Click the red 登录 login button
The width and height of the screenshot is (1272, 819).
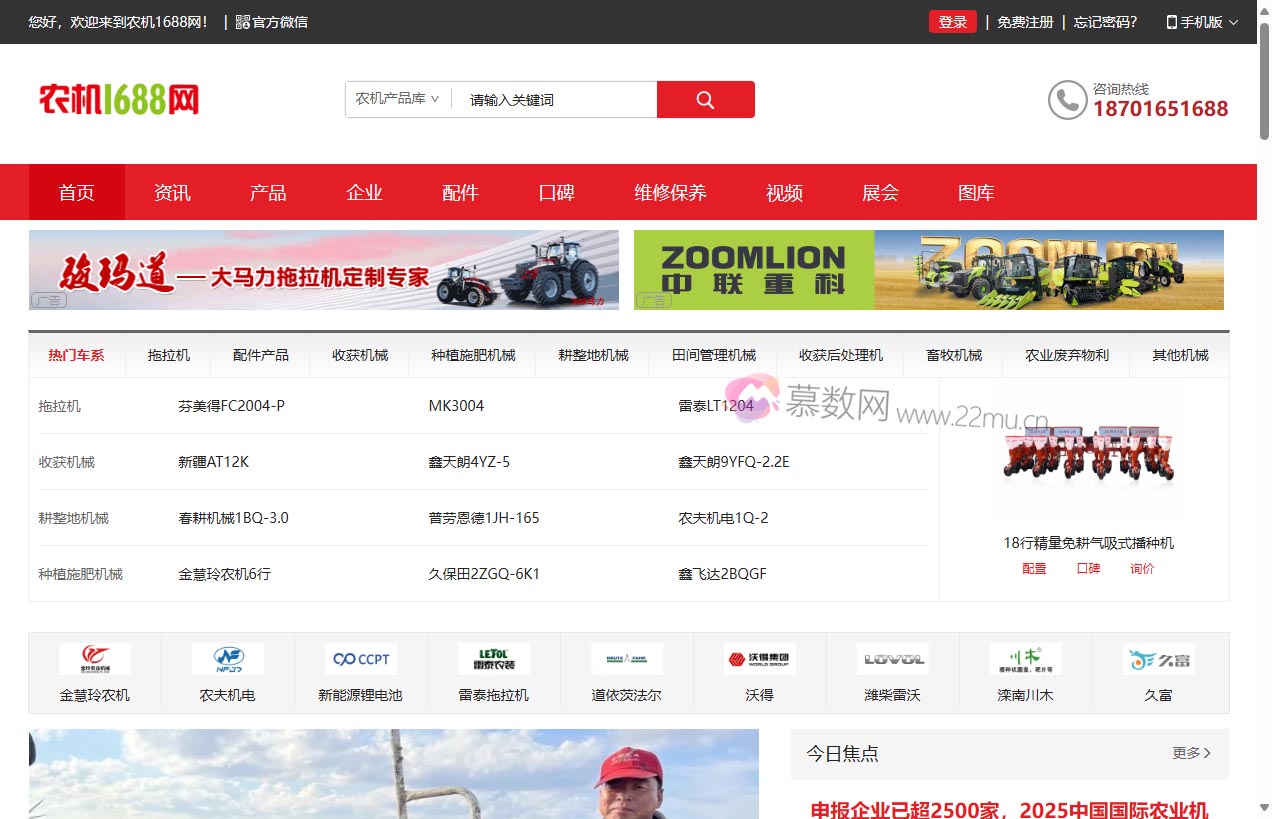pyautogui.click(x=952, y=21)
